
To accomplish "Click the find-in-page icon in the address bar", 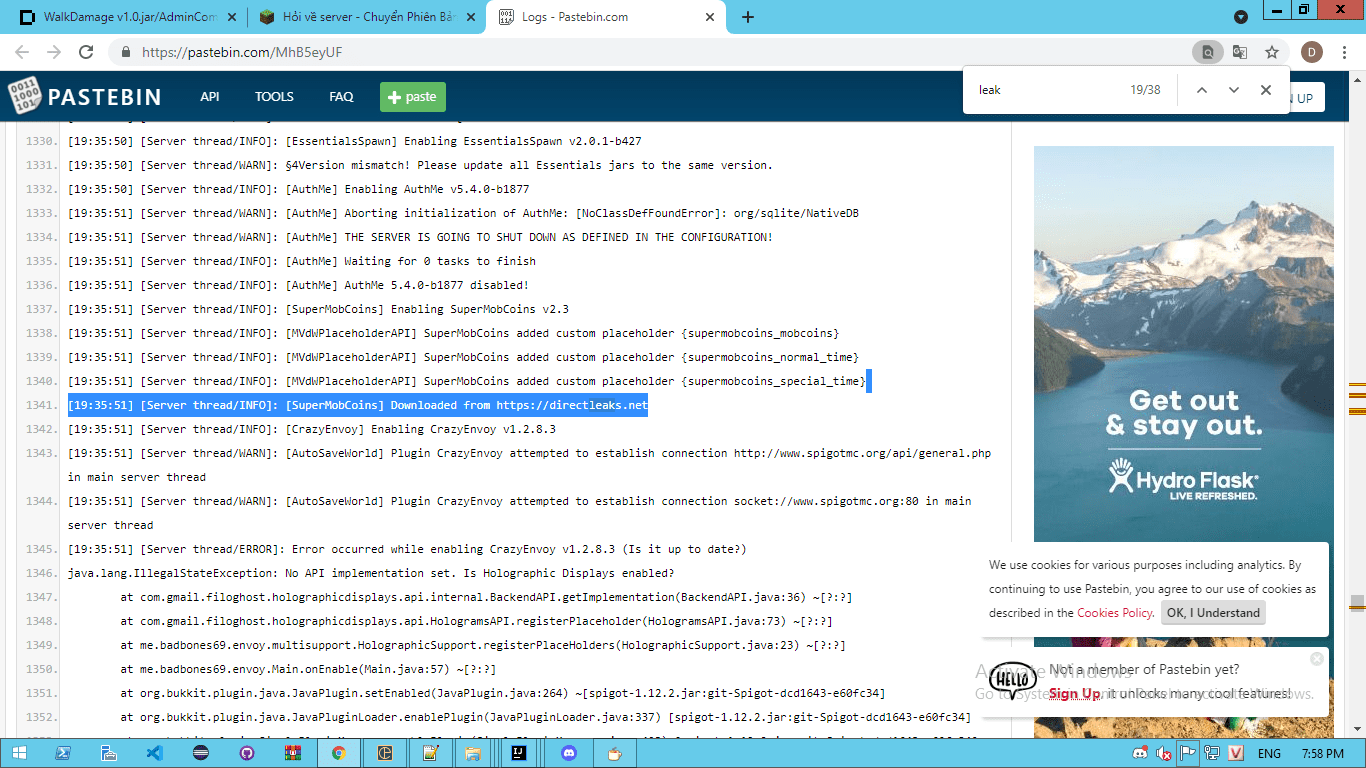I will point(1207,52).
